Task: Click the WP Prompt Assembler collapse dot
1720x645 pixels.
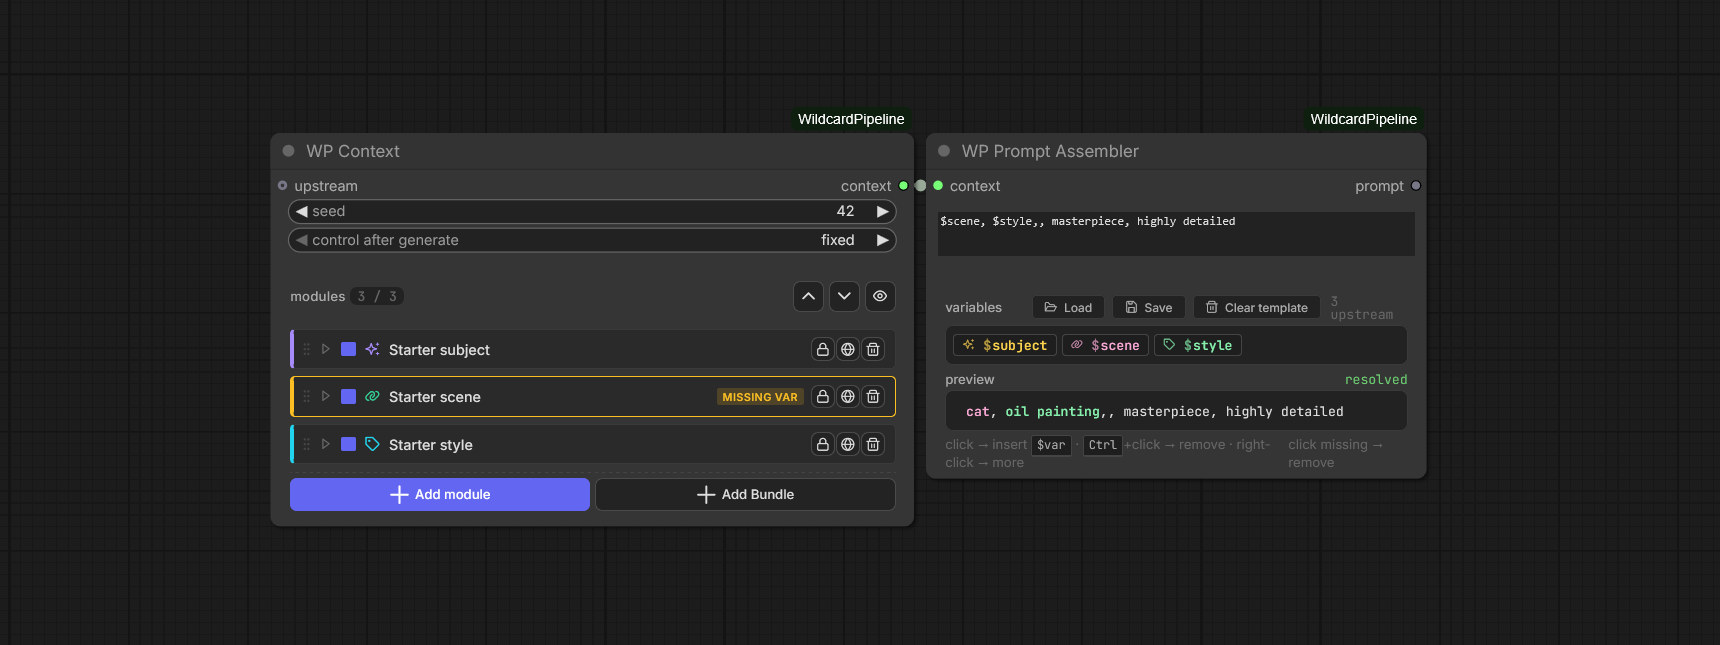Action: [944, 151]
